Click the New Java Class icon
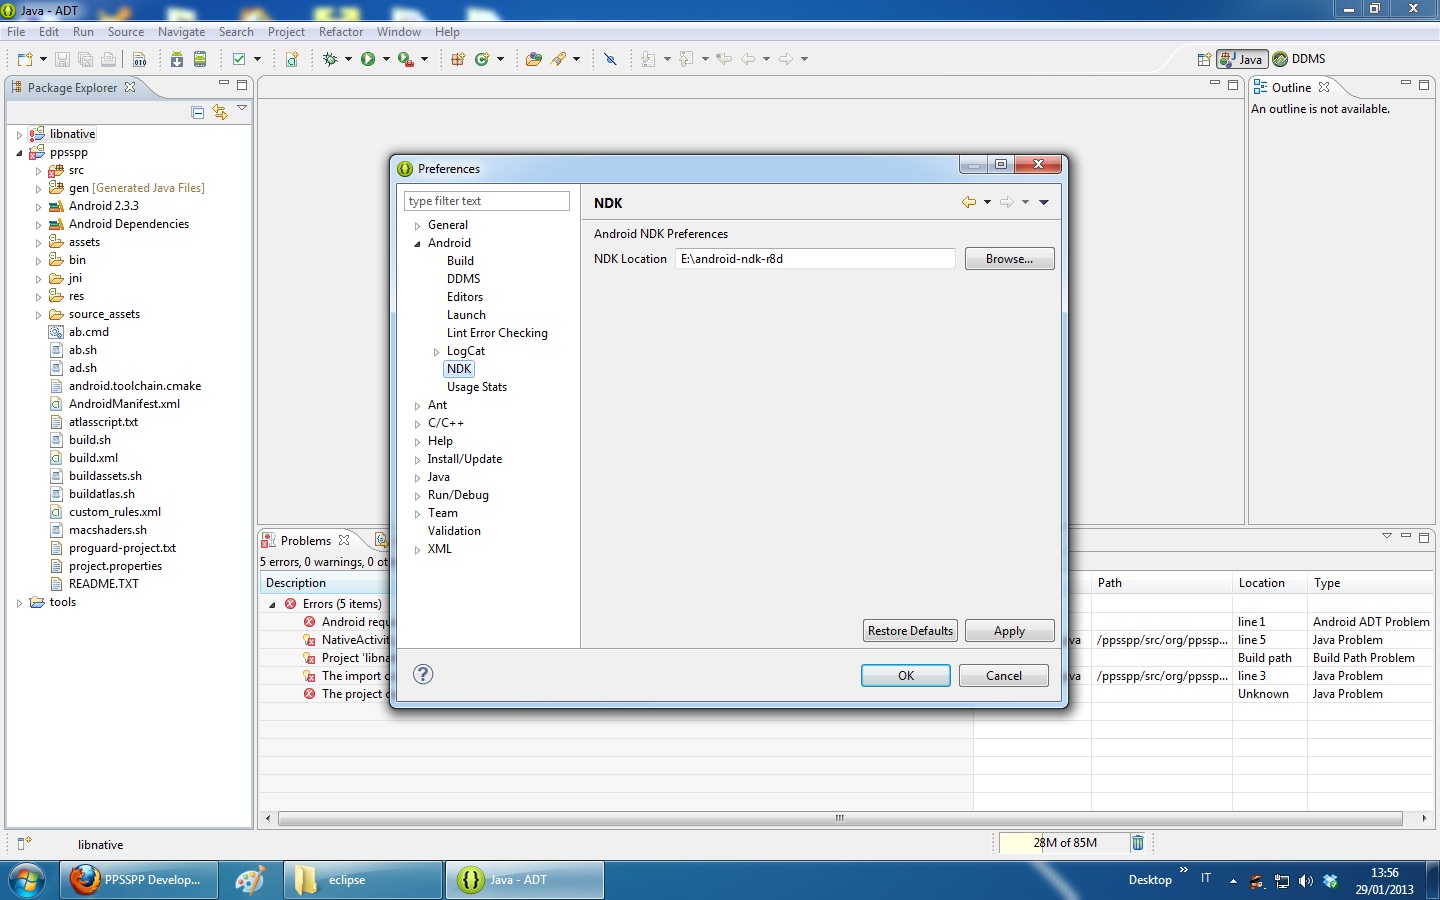The image size is (1440, 900). point(482,59)
